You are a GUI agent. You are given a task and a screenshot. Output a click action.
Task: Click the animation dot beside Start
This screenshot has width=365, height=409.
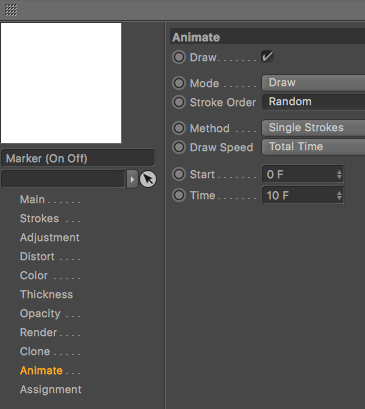coord(179,174)
